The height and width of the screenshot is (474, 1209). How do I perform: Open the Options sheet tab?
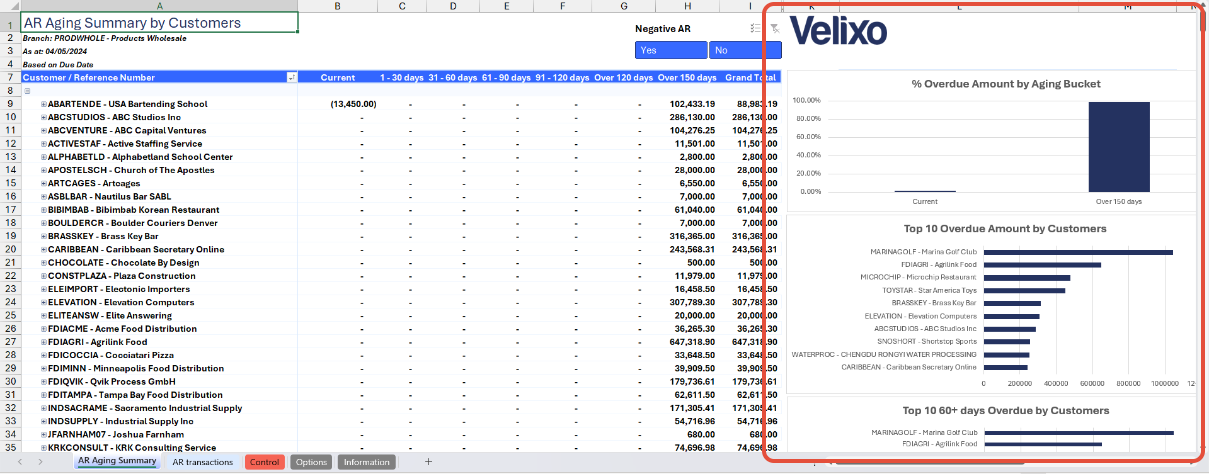[x=312, y=462]
